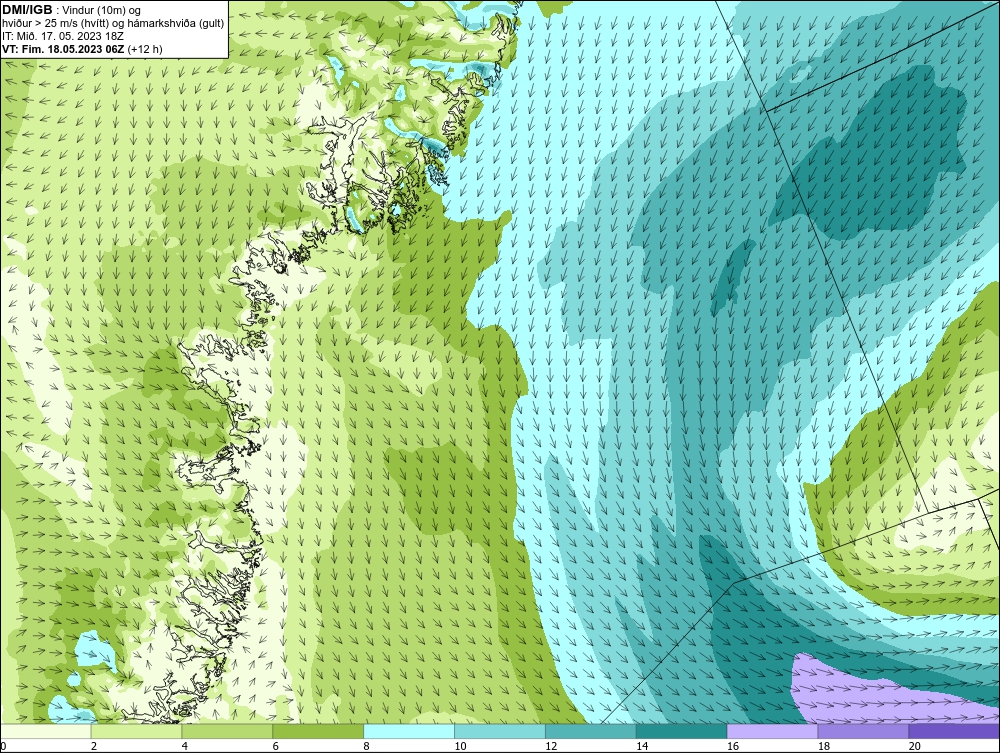Click the 16–18 m/s lavender legend swatch
This screenshot has width=1000, height=753.
(x=772, y=731)
